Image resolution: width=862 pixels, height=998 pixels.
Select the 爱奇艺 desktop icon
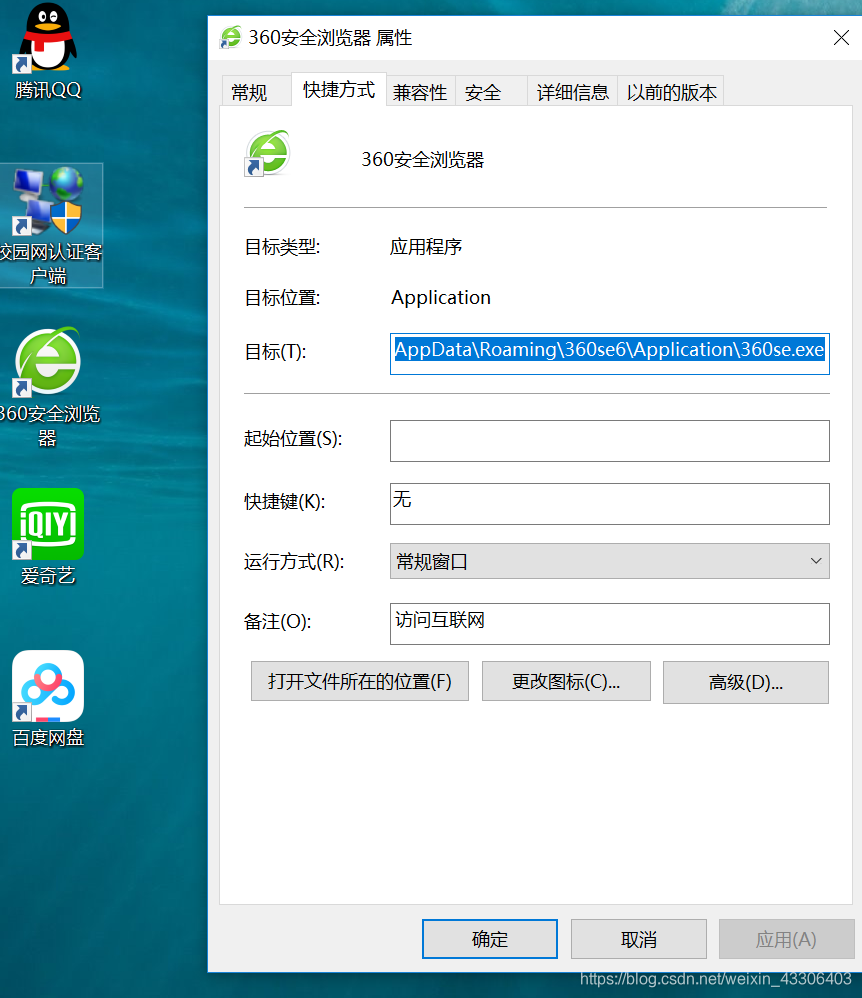coord(48,538)
